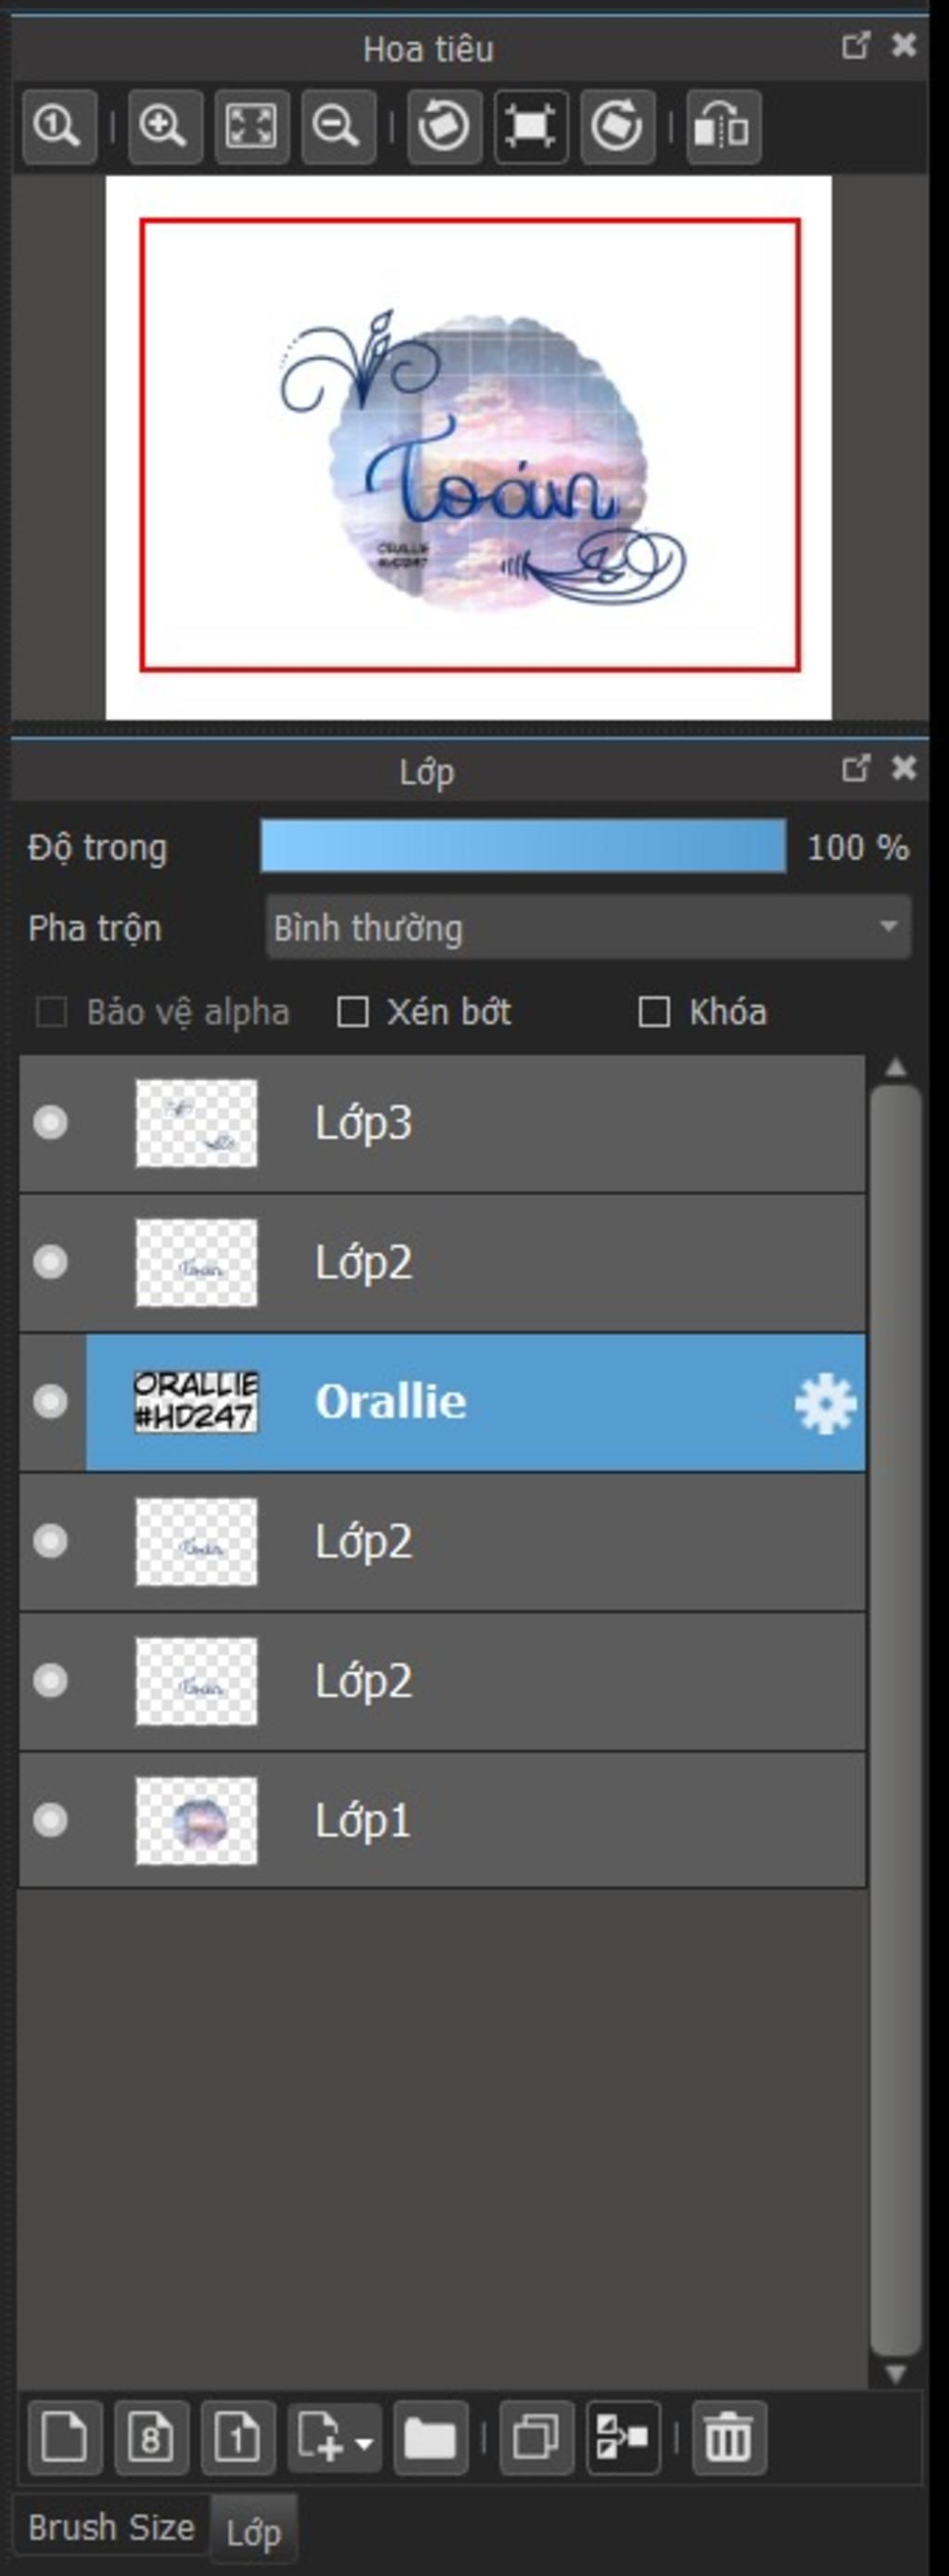
Task: Reset navigator zoom to 100%
Action: click(59, 126)
